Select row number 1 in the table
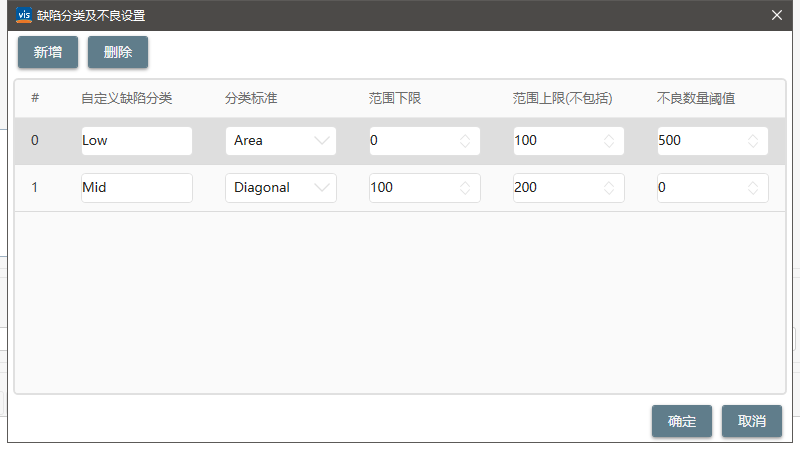This screenshot has width=800, height=450. point(35,187)
